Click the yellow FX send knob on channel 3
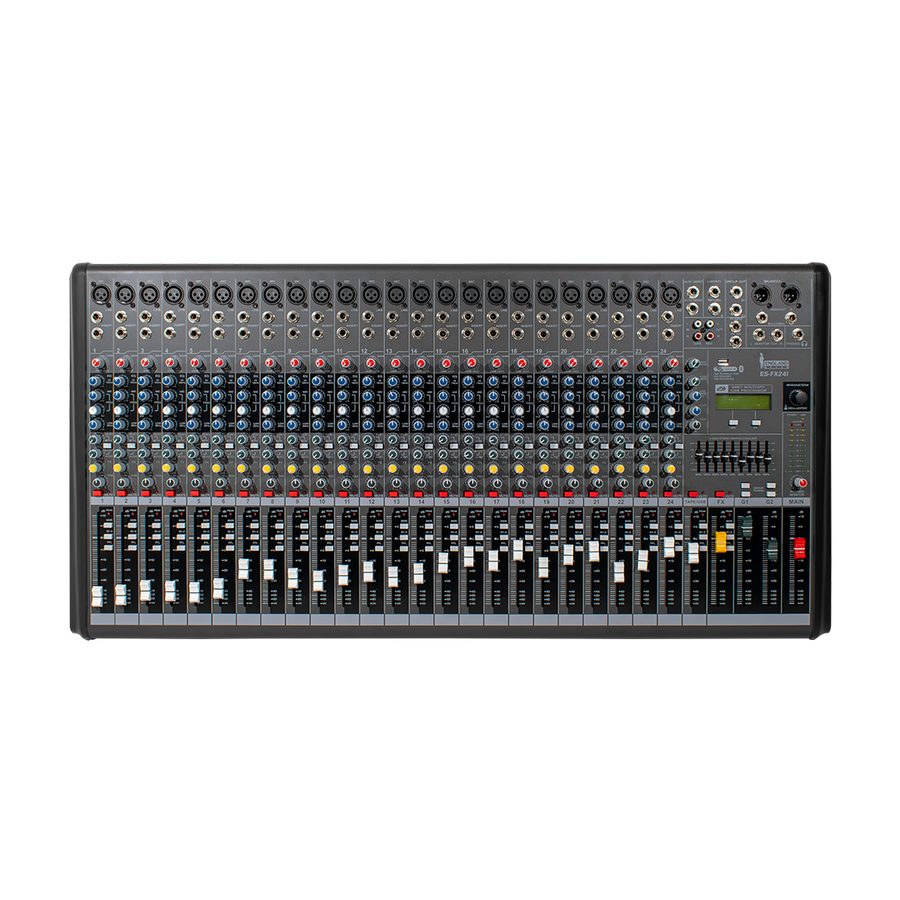Viewport: 900px width, 900px height. coord(142,468)
